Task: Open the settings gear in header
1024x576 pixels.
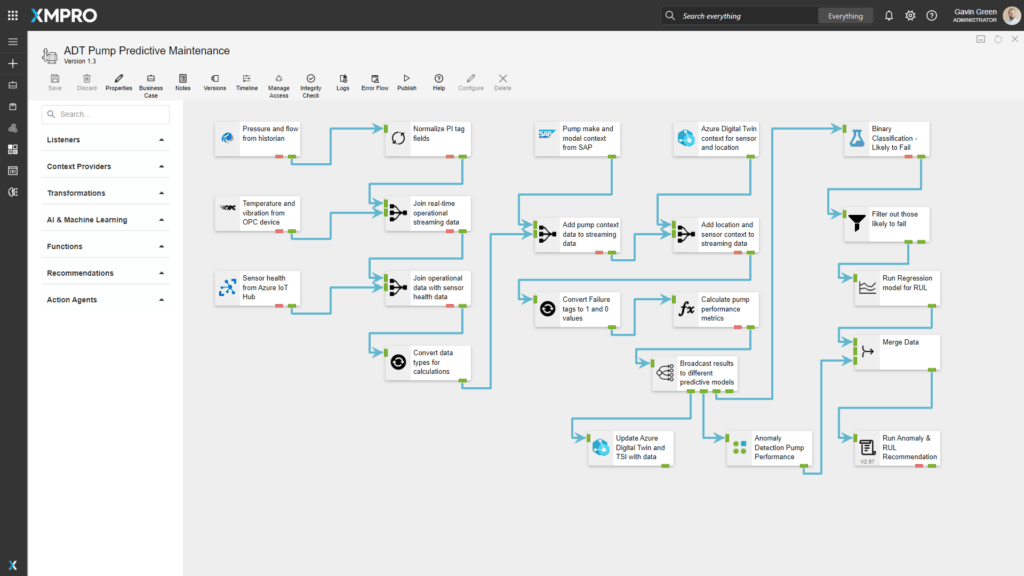Action: pos(910,16)
